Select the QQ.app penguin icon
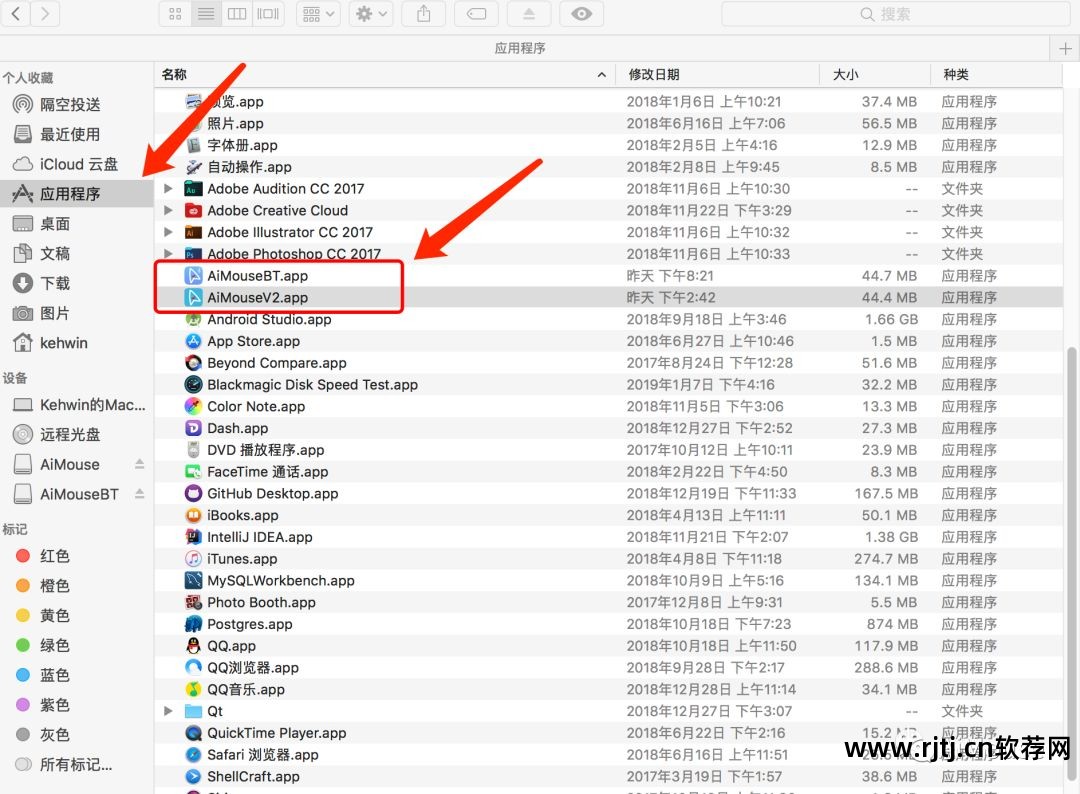 tap(194, 646)
